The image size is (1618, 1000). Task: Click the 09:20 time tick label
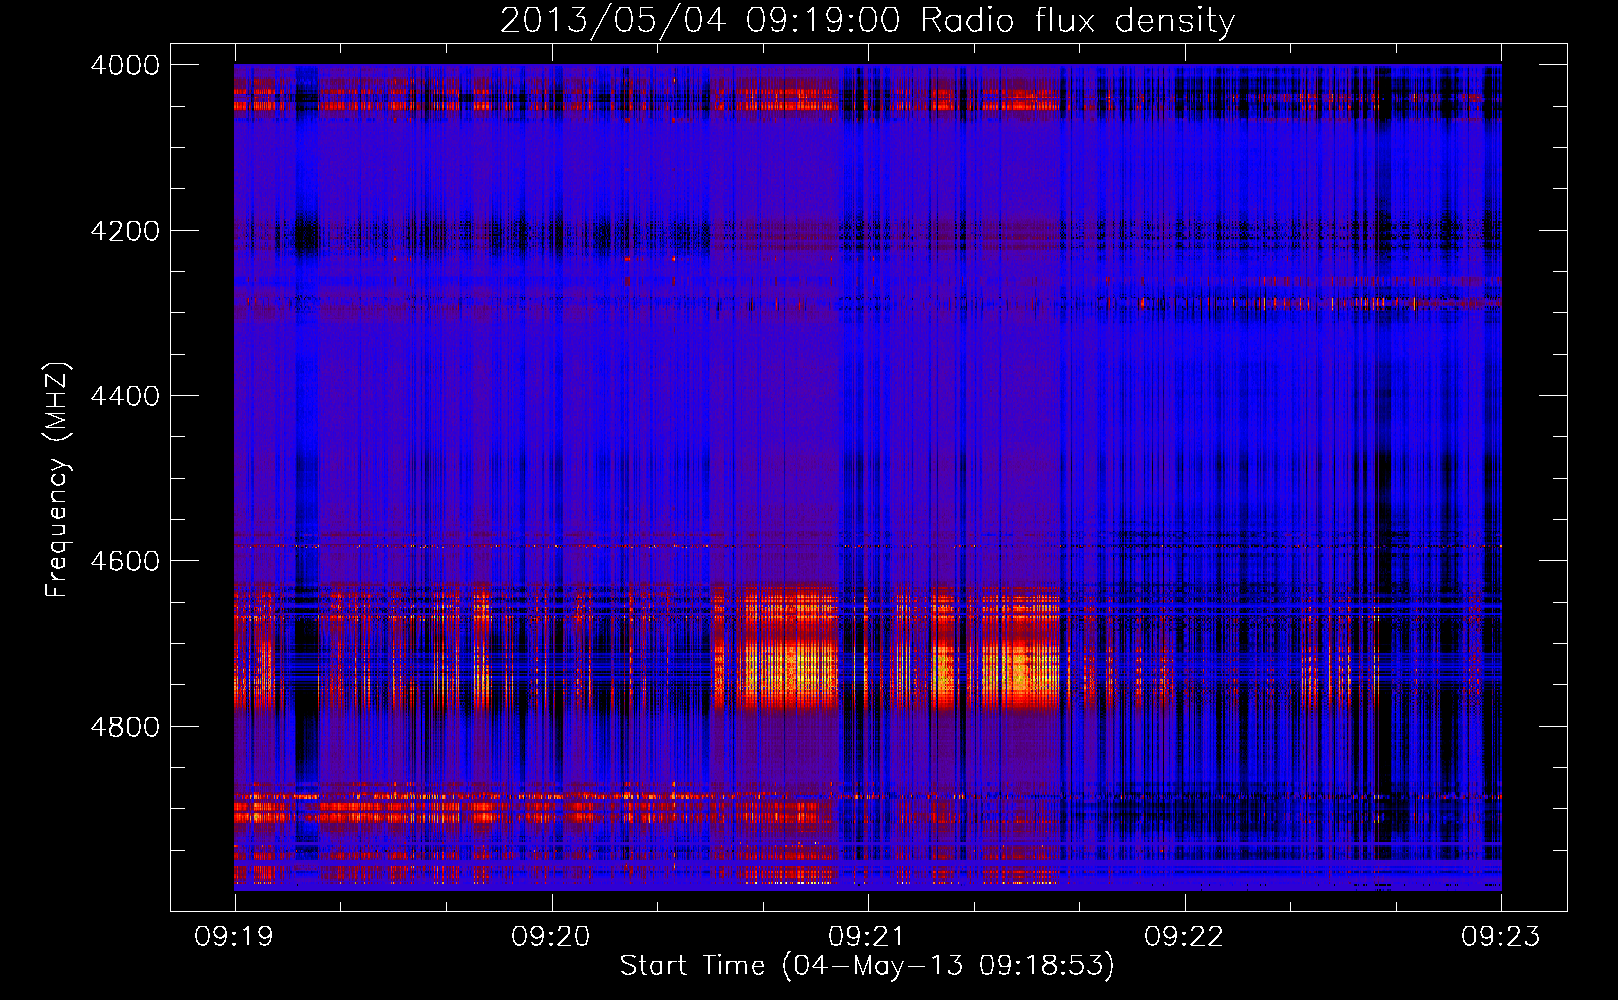[551, 937]
